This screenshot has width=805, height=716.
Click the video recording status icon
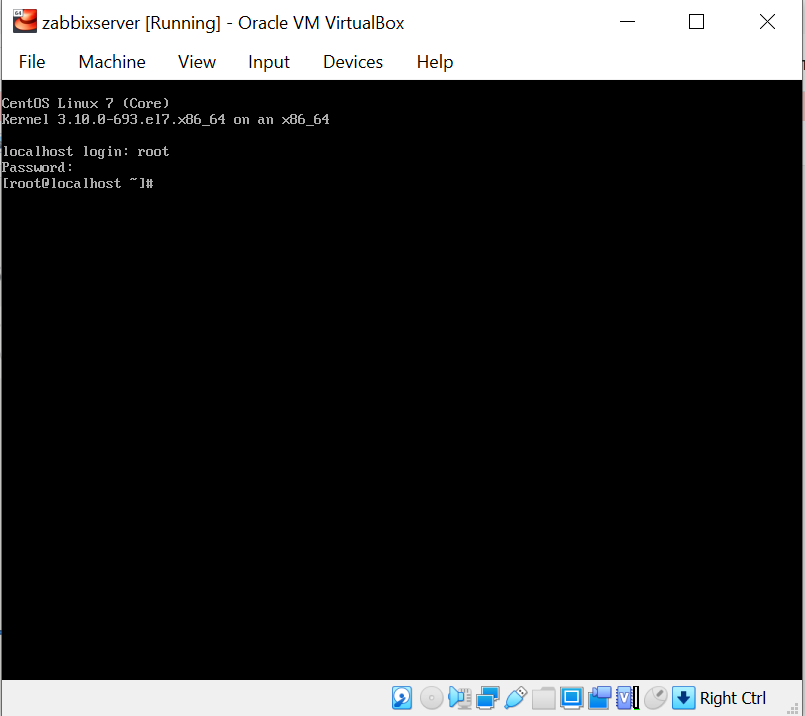599,697
